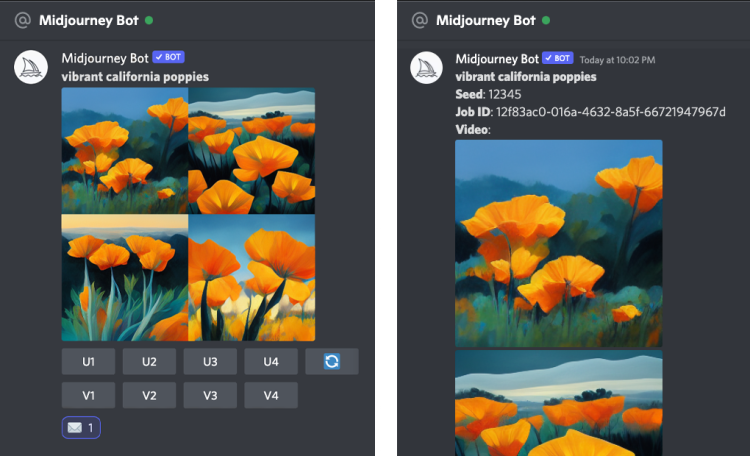Click the Today at 10:02 PM timestamp
Viewport: 750px width, 456px height.
tap(618, 60)
